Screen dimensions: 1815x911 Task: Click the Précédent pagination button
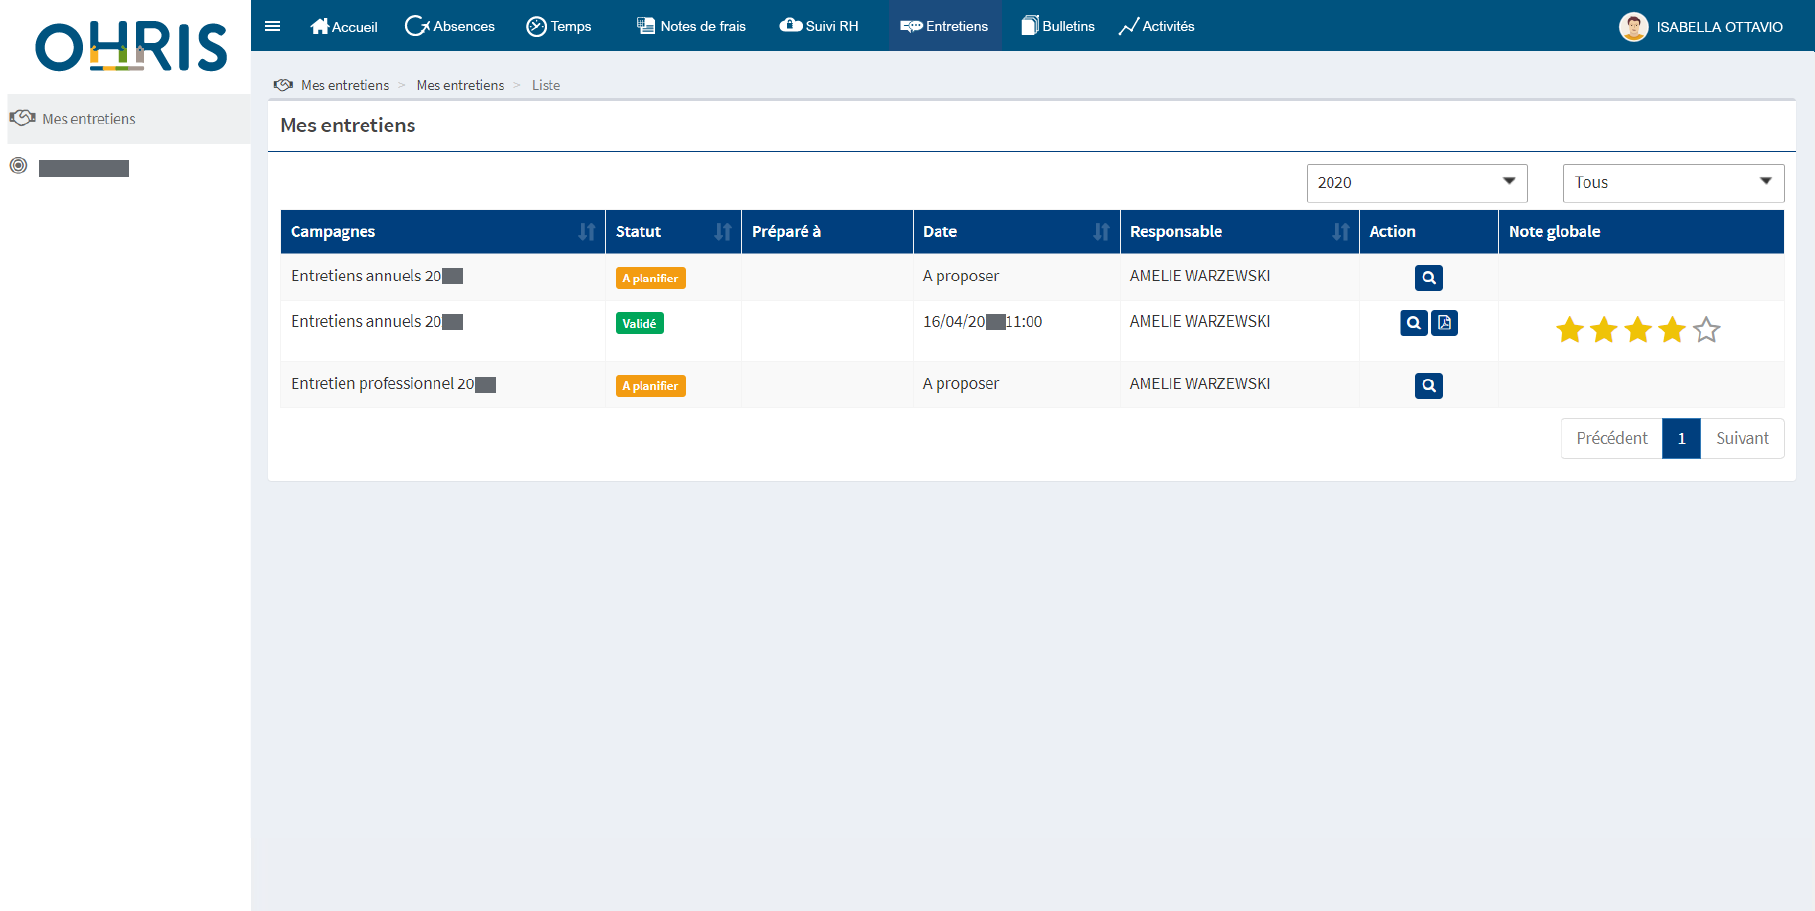point(1611,439)
